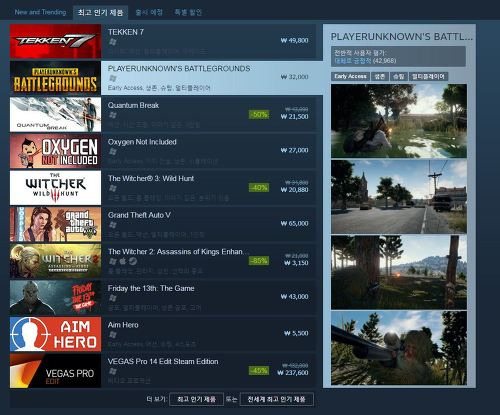Click the ₩ 237,600 VEGAS Pro price

(x=293, y=373)
